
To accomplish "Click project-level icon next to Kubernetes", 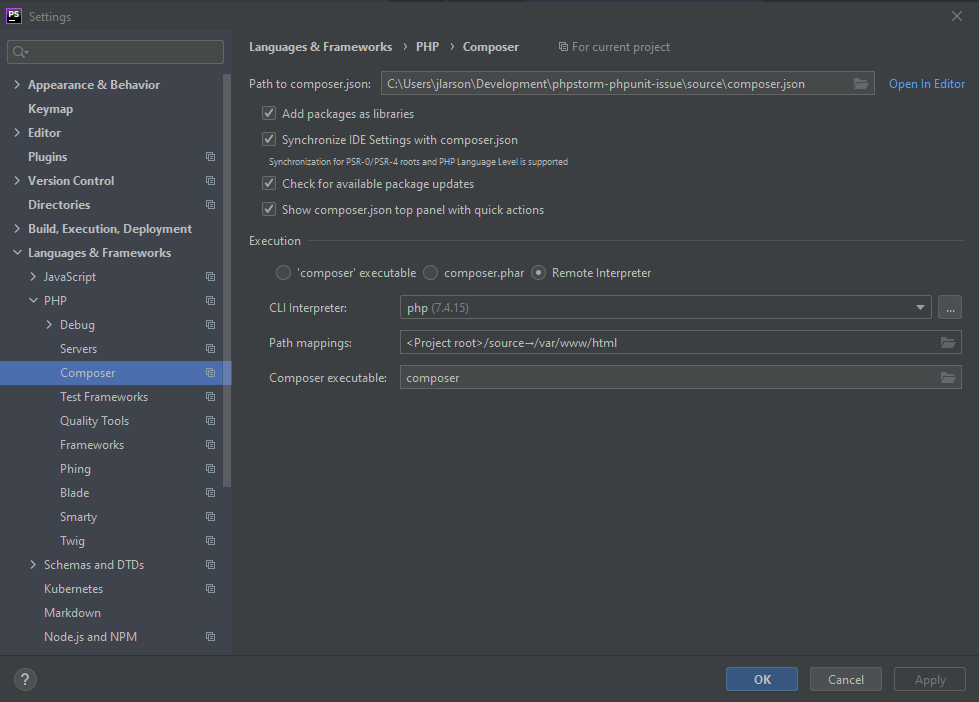I will 210,589.
